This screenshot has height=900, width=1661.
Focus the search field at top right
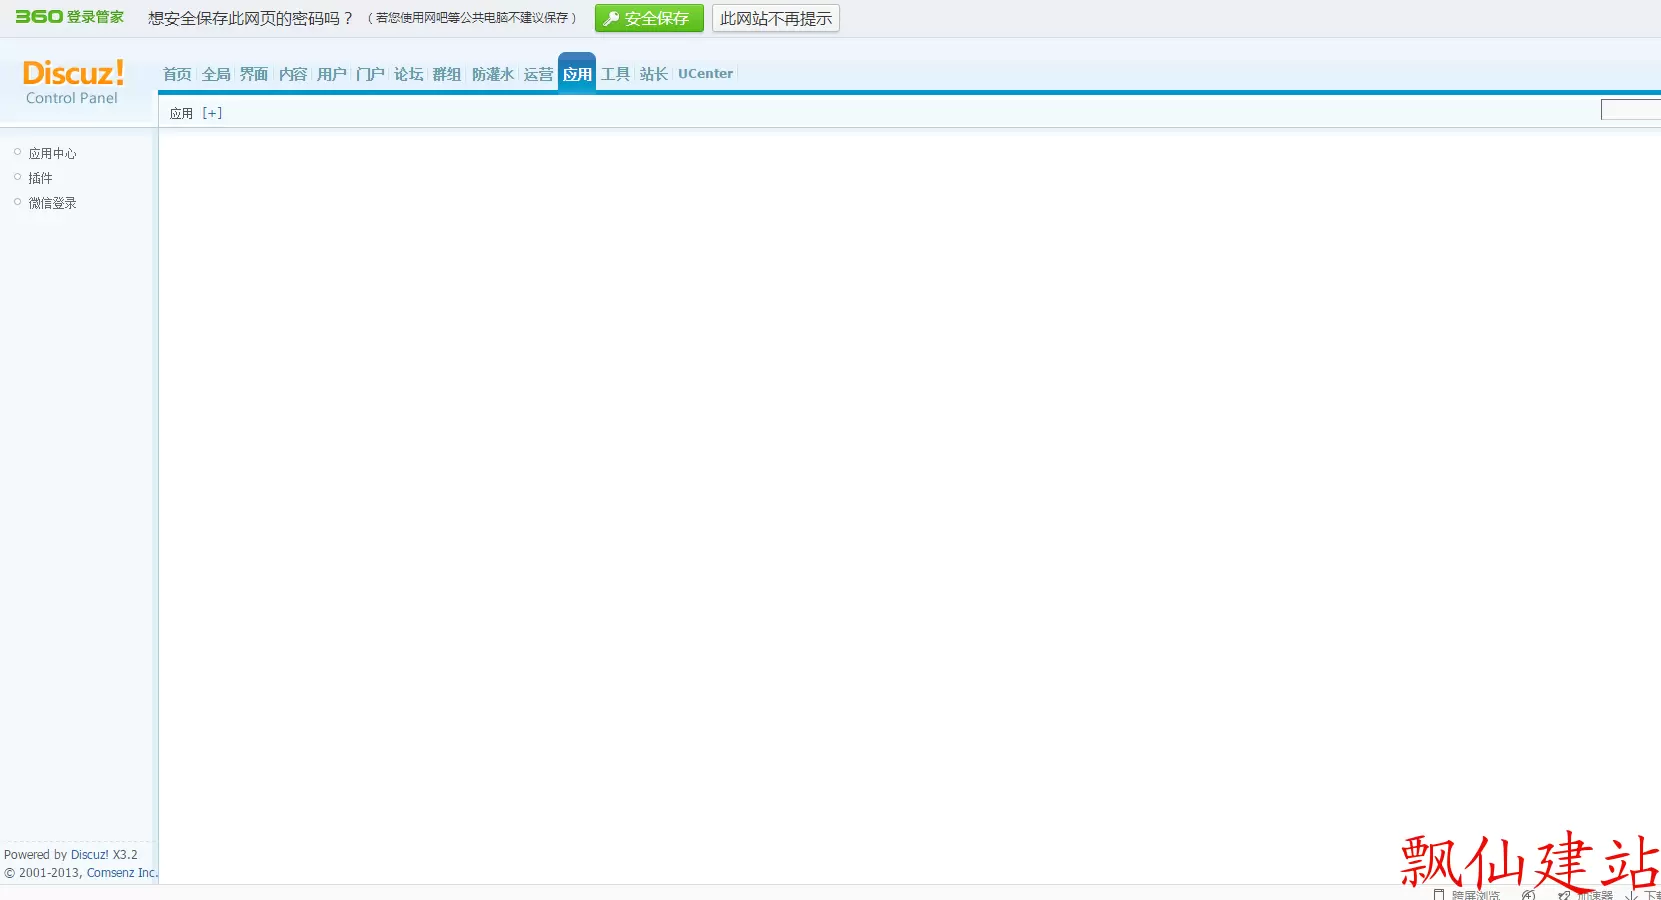[x=1630, y=110]
